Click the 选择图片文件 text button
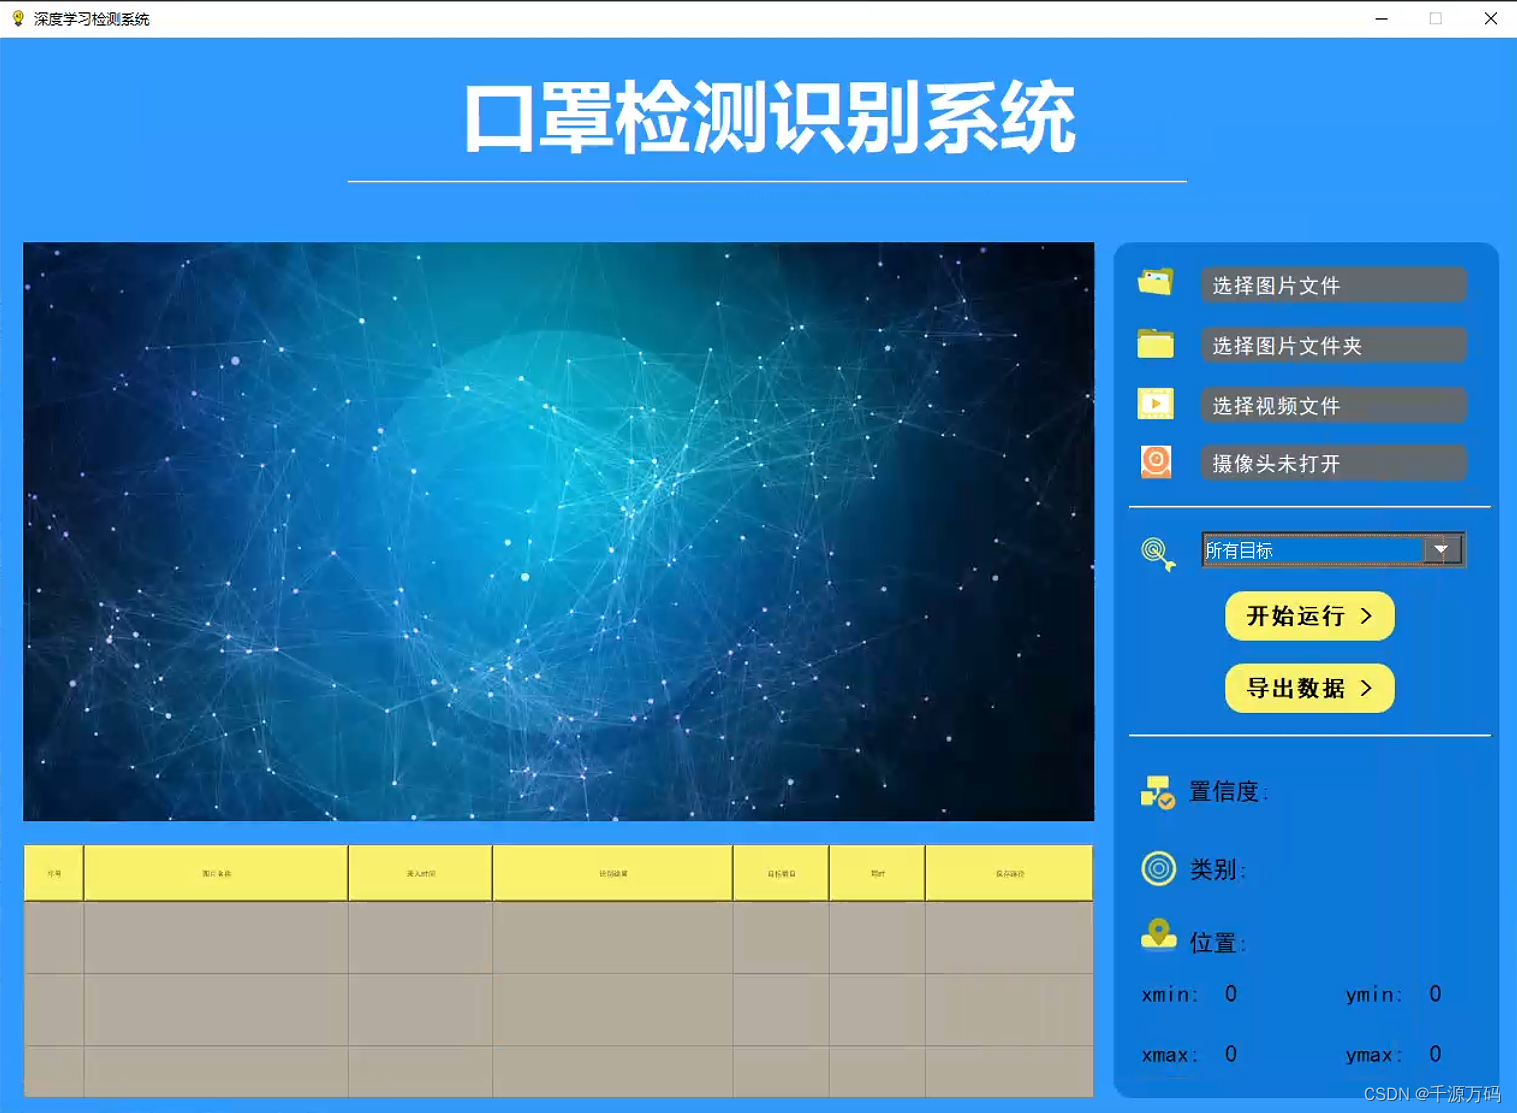The height and width of the screenshot is (1113, 1517). (x=1333, y=285)
